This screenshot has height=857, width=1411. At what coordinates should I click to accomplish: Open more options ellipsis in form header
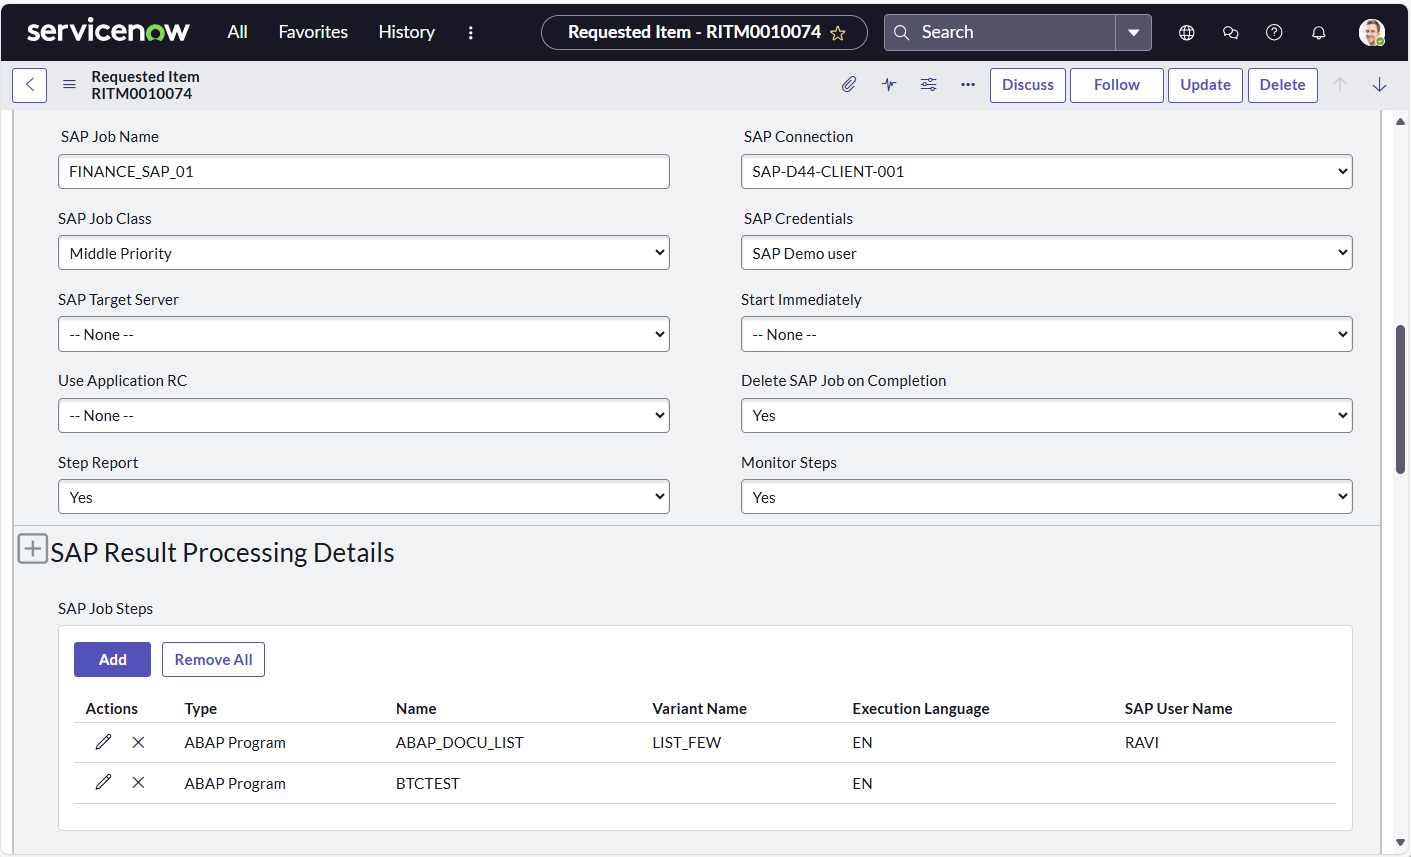pos(968,85)
